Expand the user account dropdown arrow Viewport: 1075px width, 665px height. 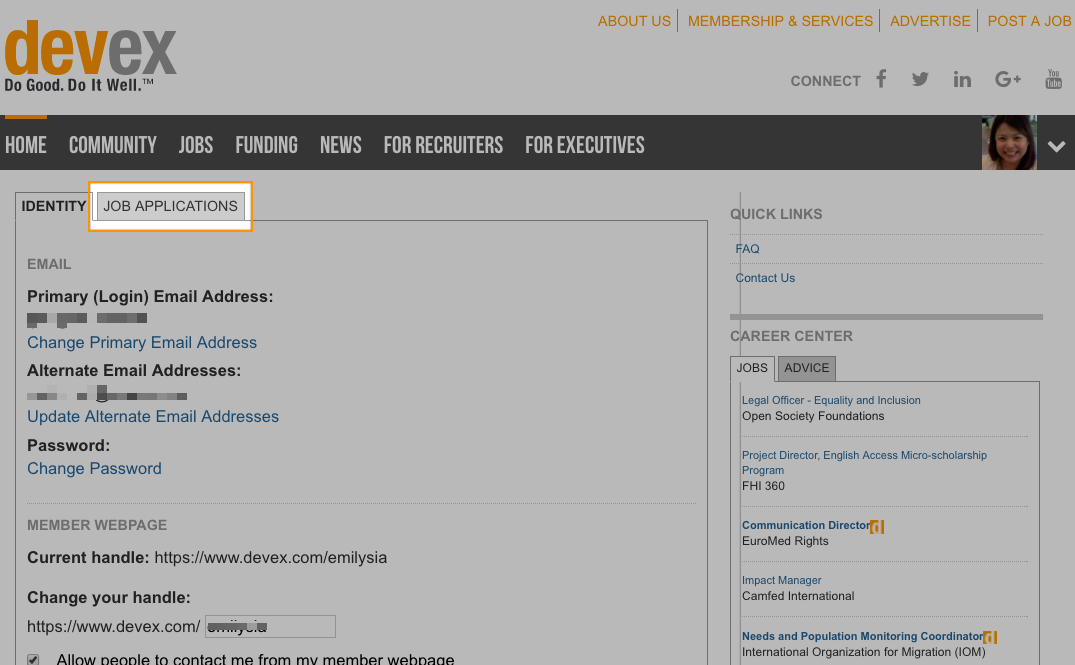tap(1056, 145)
